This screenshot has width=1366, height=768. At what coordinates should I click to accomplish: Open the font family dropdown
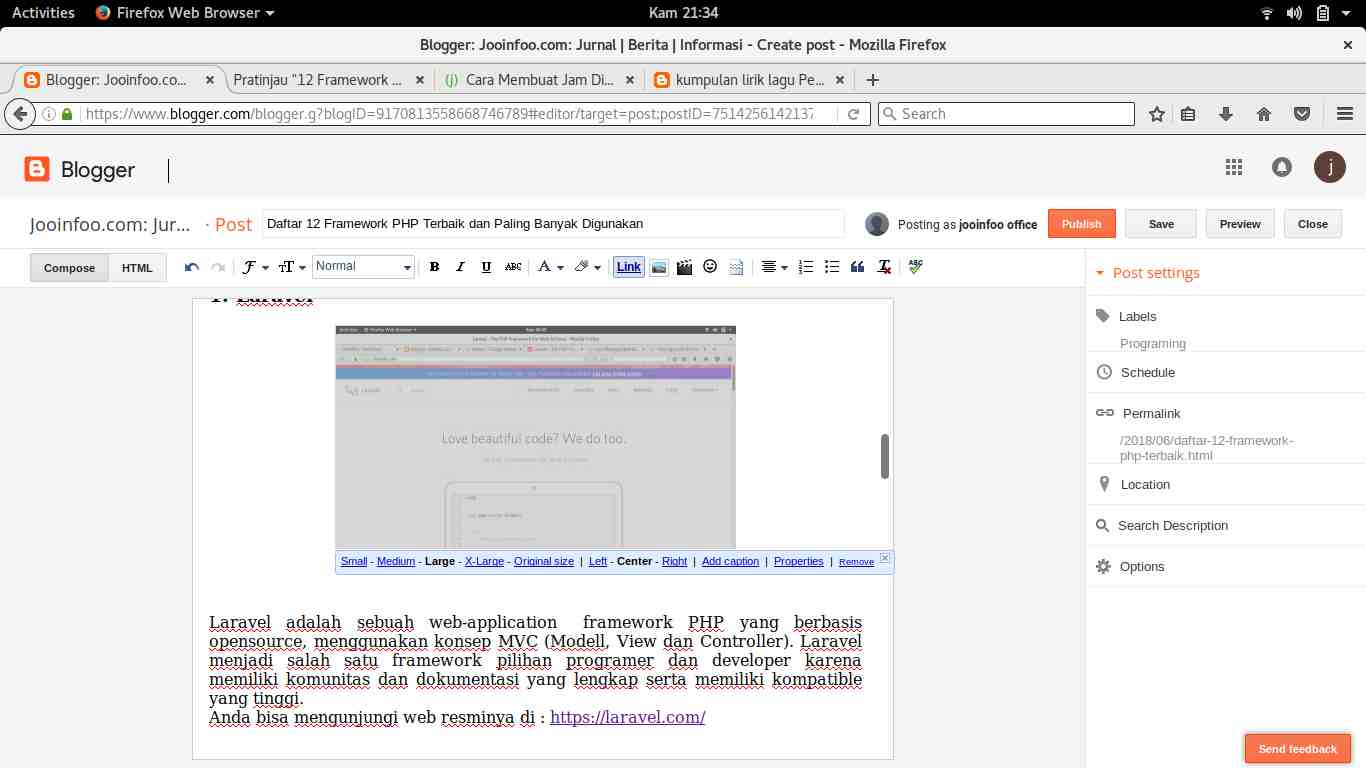click(256, 267)
